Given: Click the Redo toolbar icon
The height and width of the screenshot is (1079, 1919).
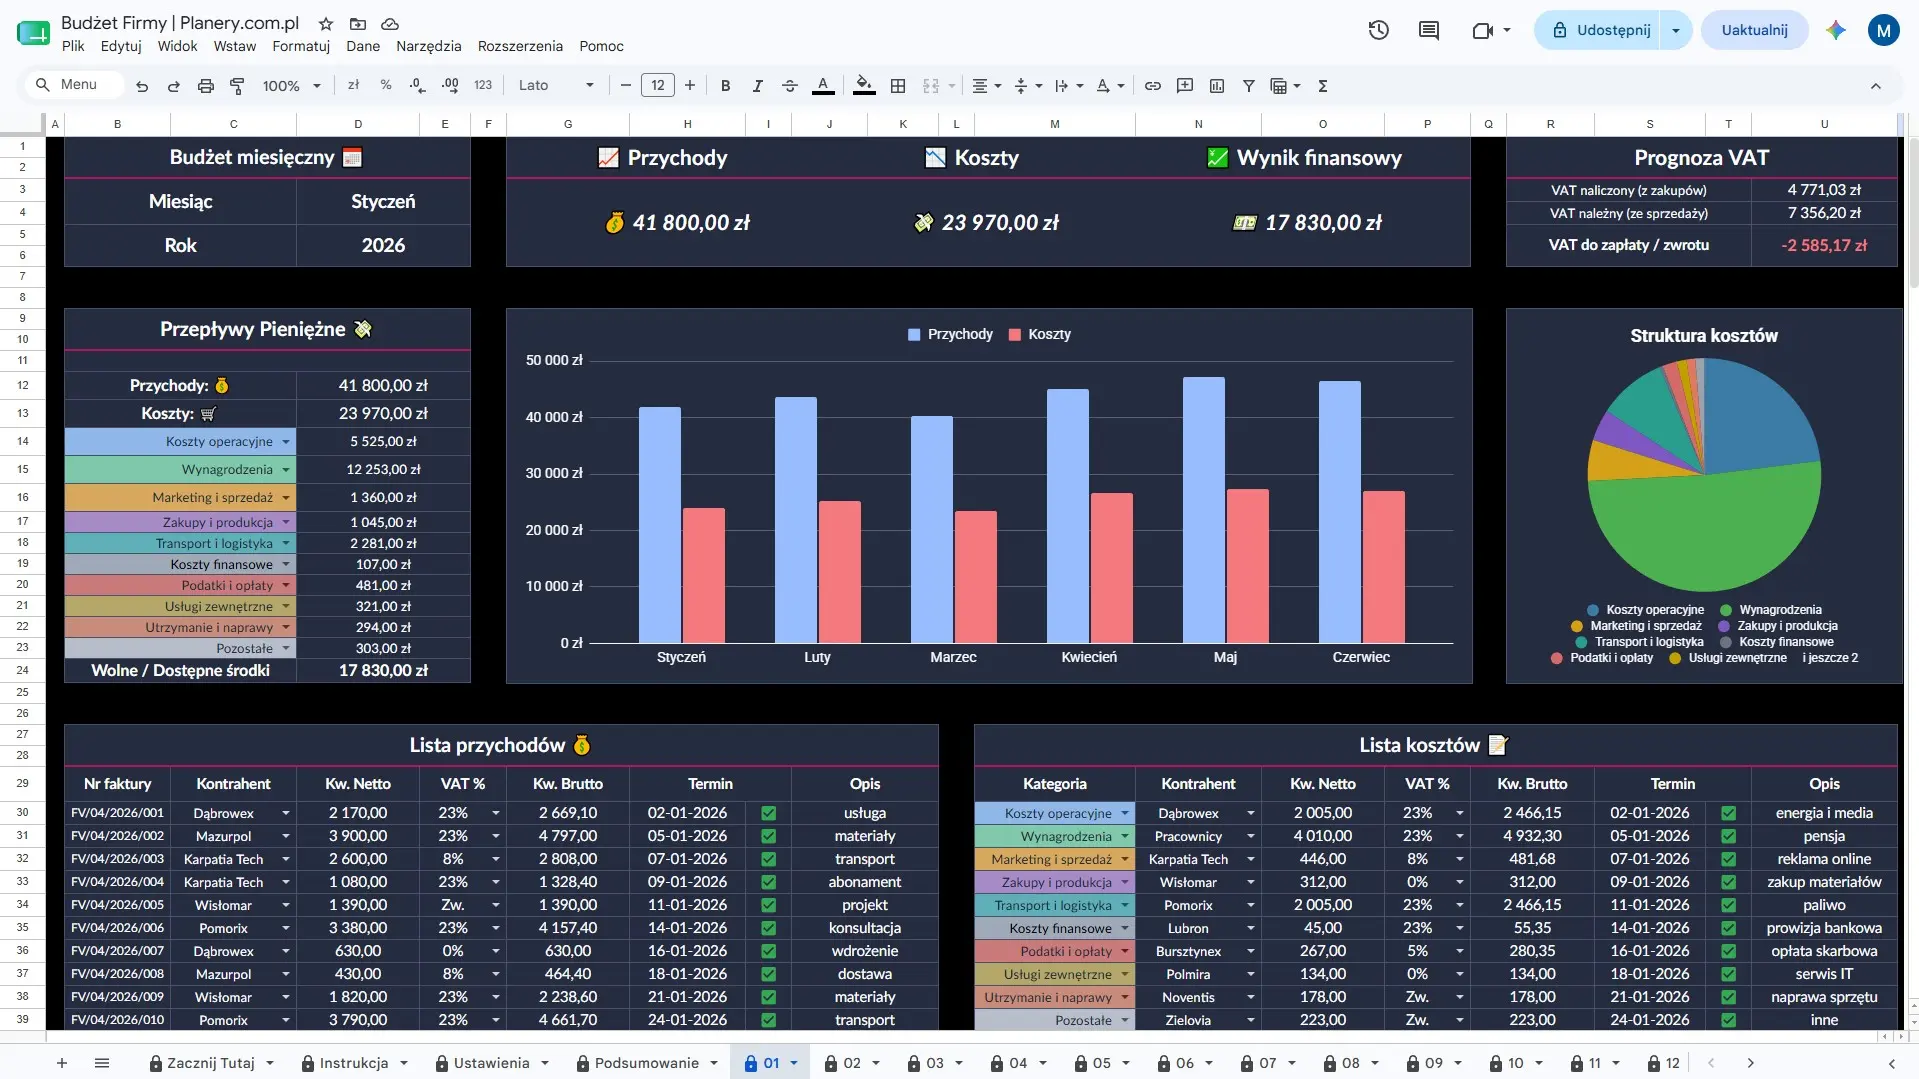Looking at the screenshot, I should point(174,86).
